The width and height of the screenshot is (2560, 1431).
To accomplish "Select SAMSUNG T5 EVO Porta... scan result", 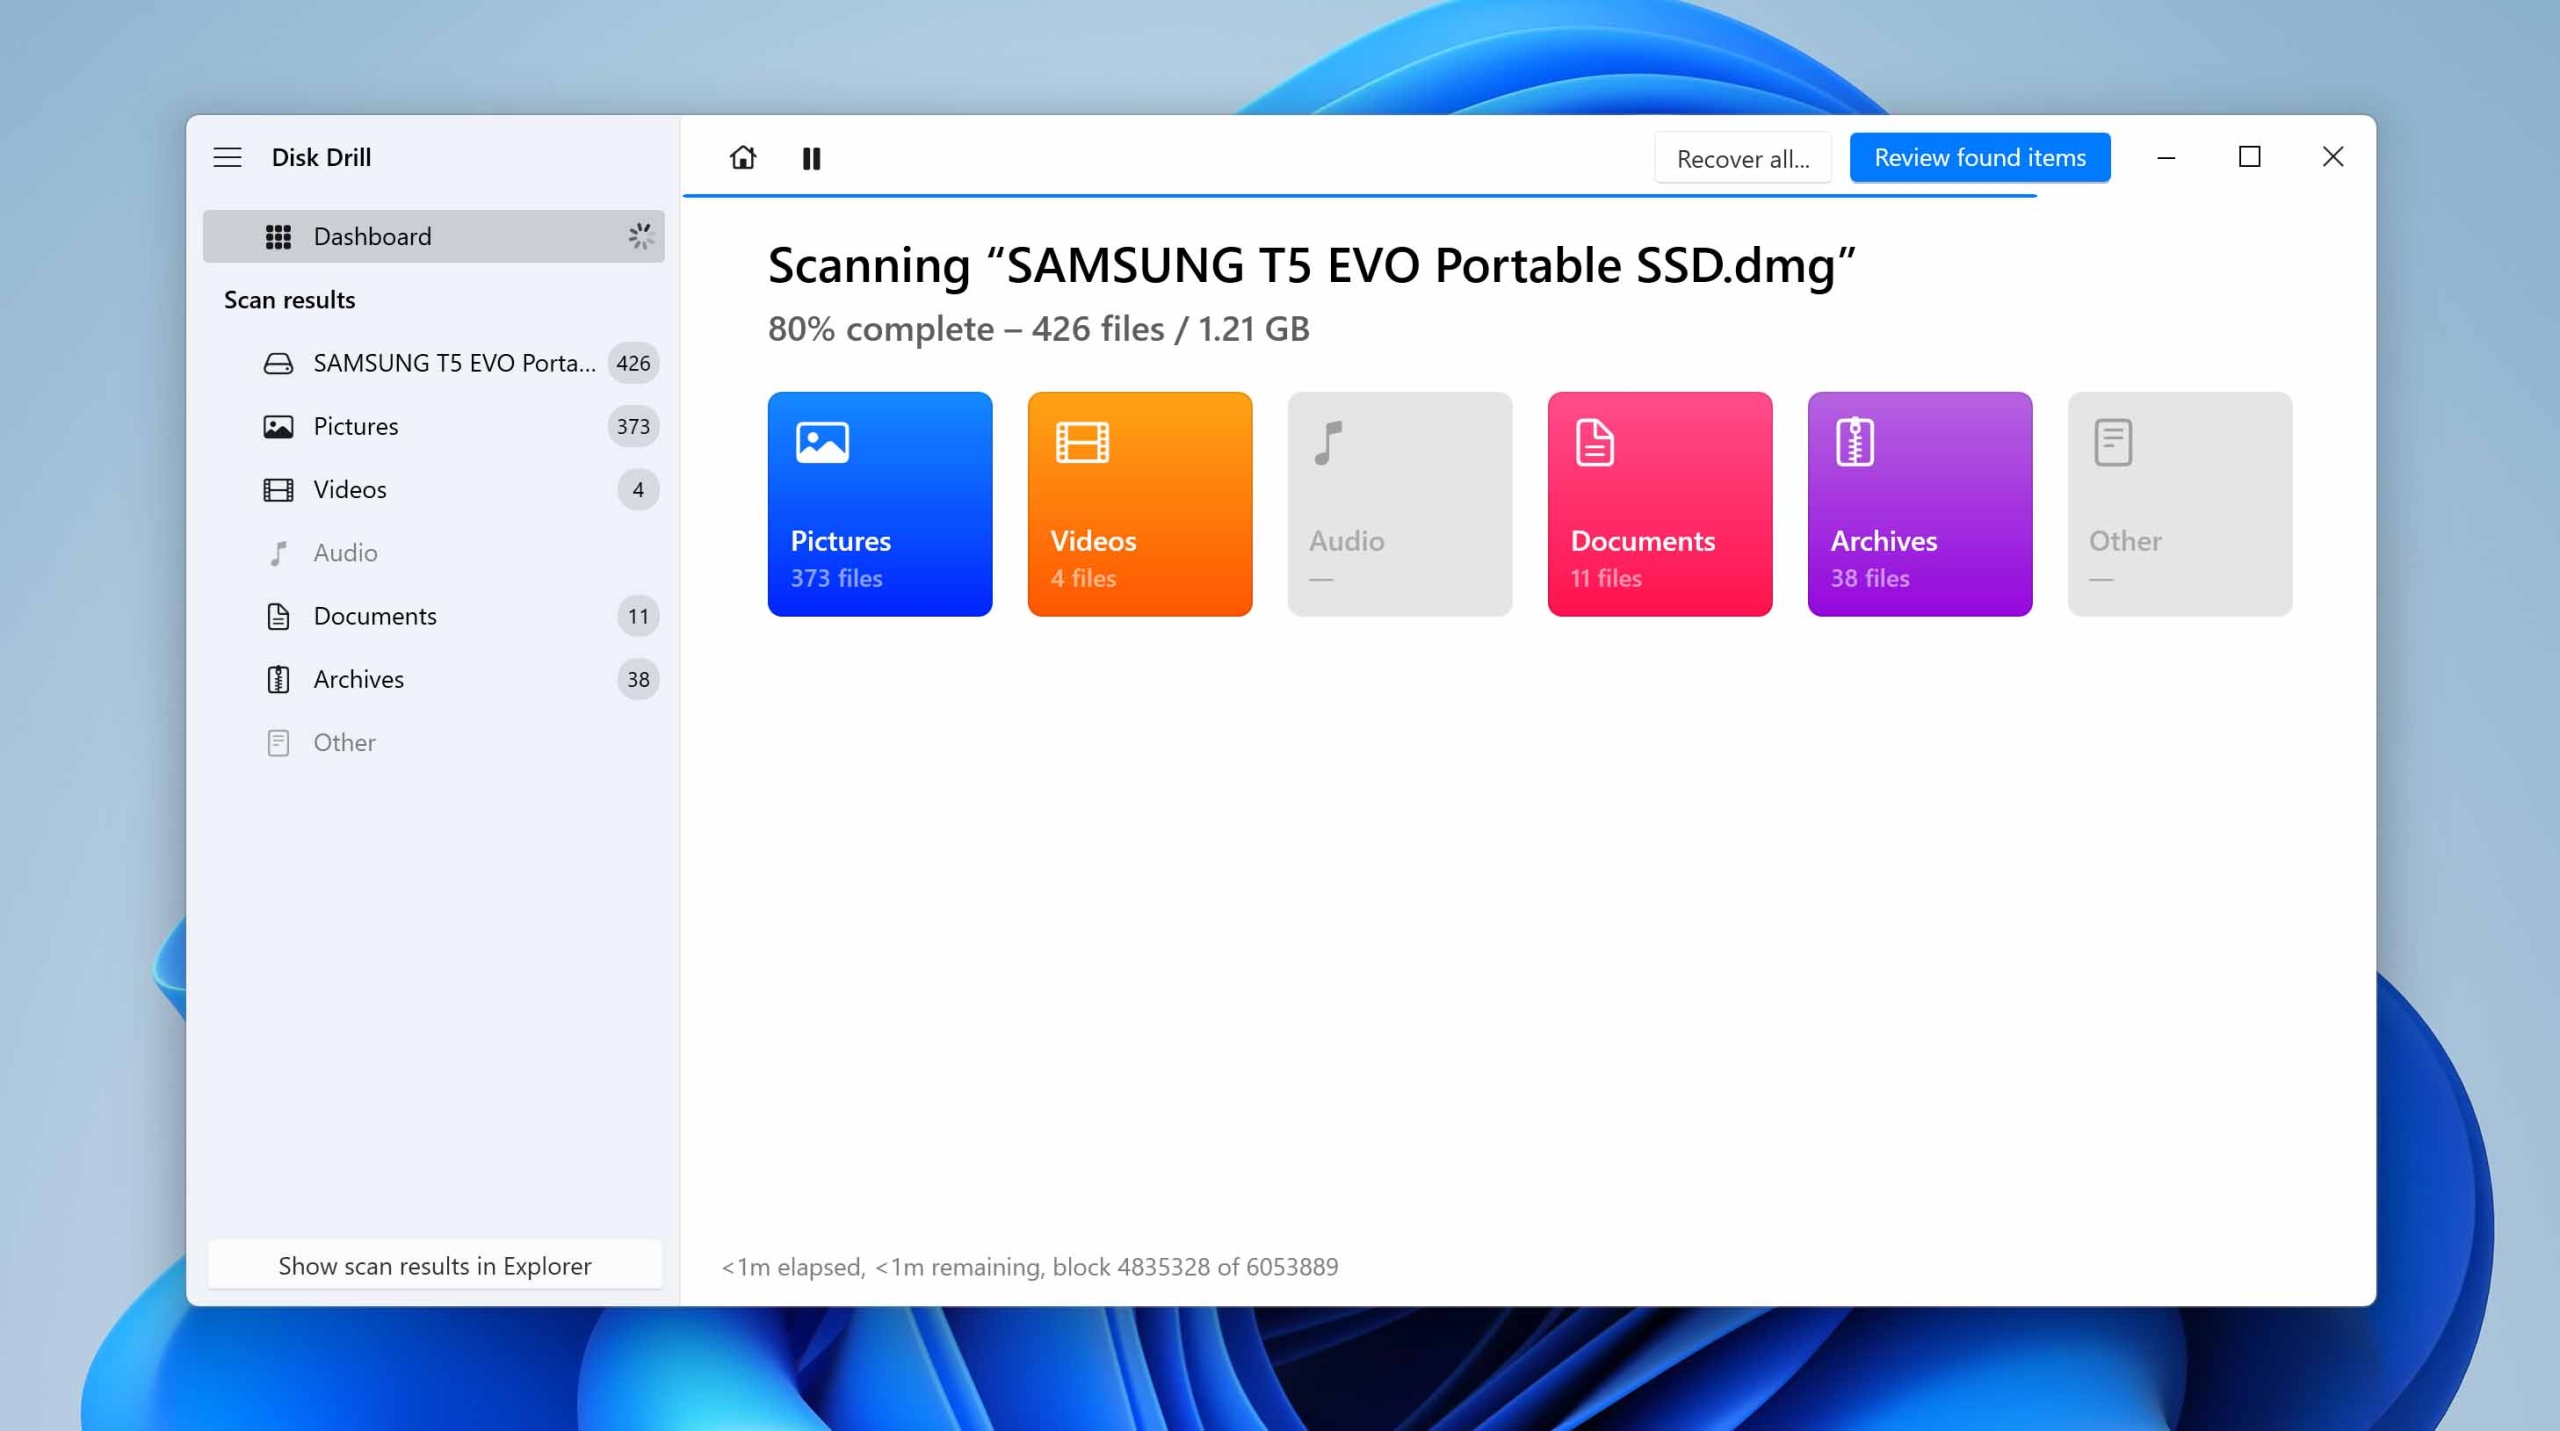I will coord(433,363).
